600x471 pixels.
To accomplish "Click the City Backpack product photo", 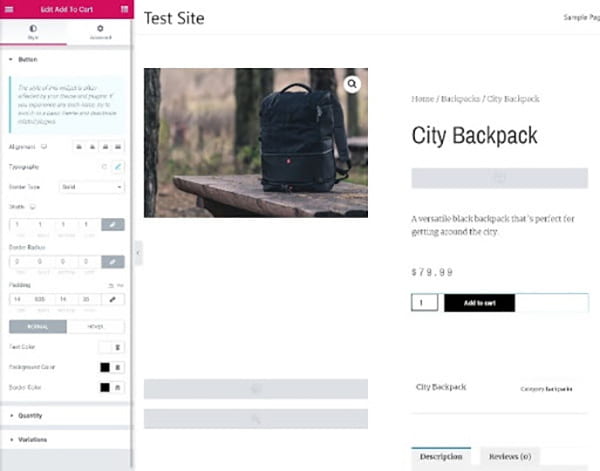I will (256, 143).
